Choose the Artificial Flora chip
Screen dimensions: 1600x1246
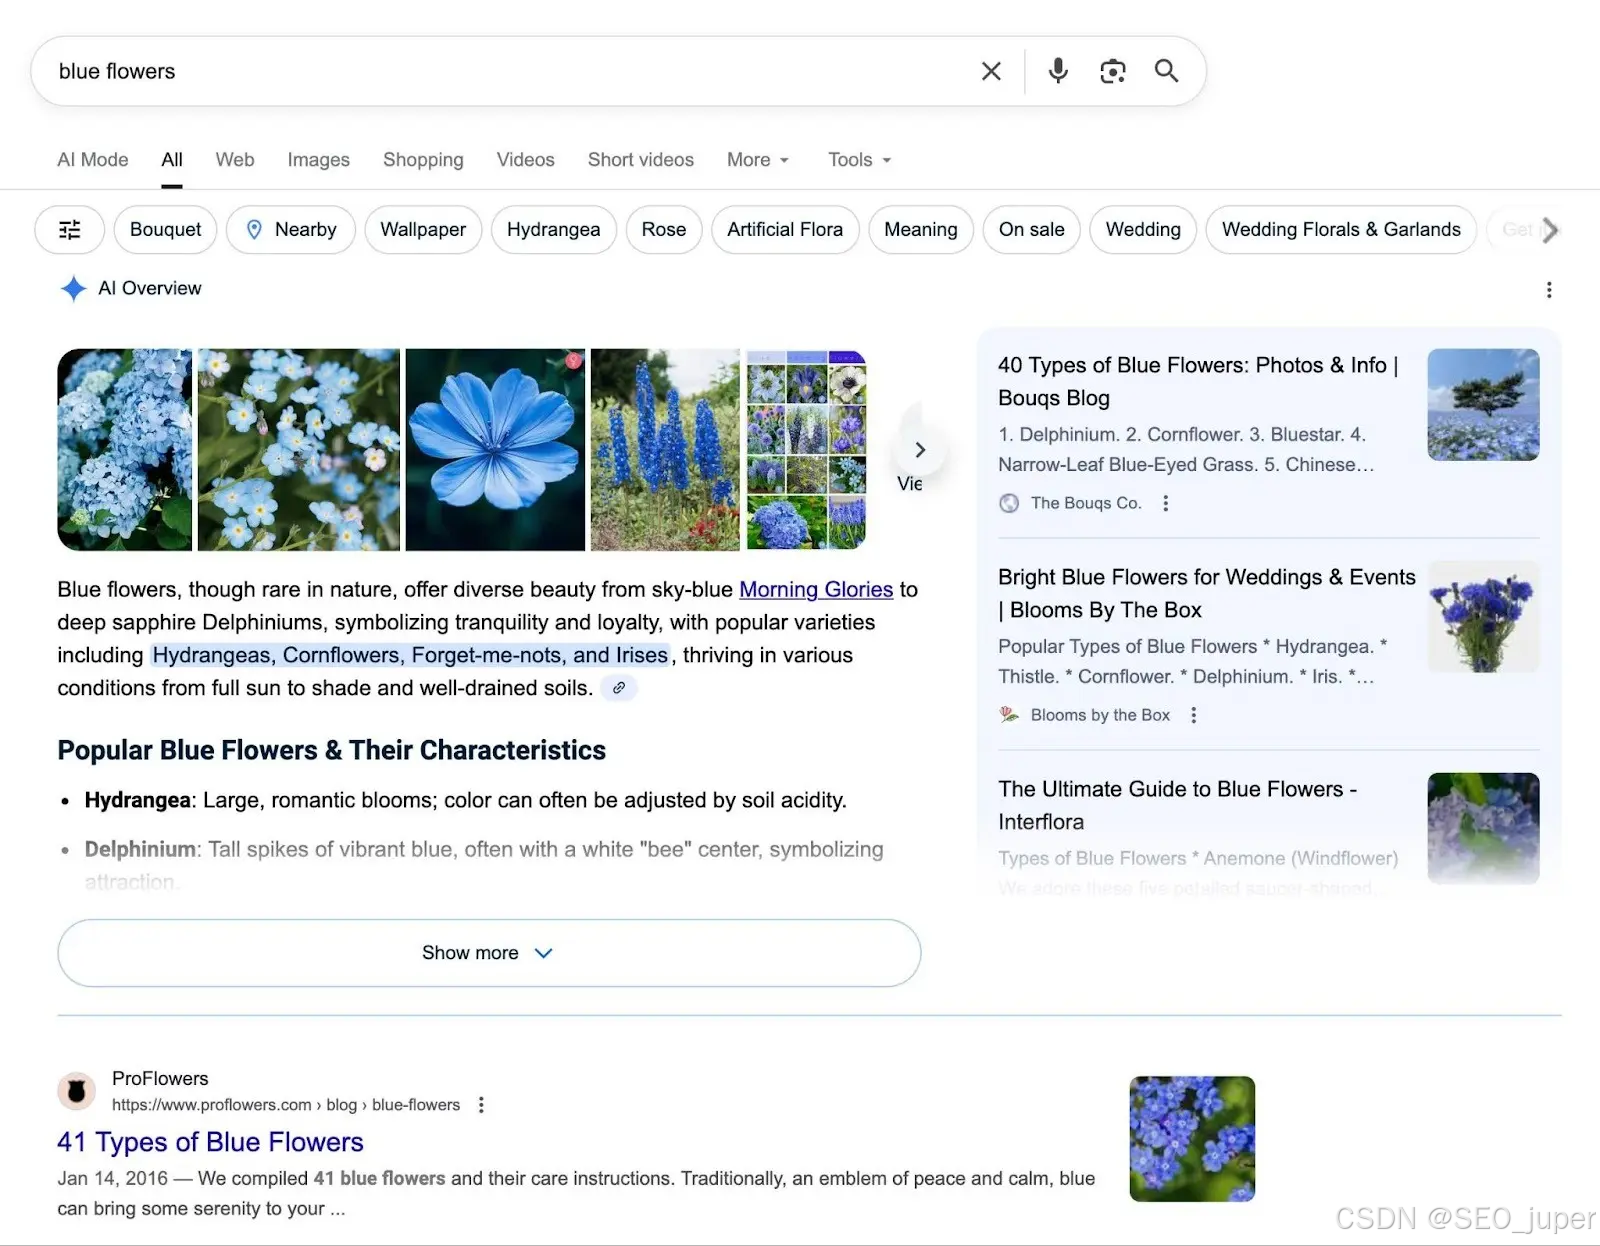(x=785, y=230)
